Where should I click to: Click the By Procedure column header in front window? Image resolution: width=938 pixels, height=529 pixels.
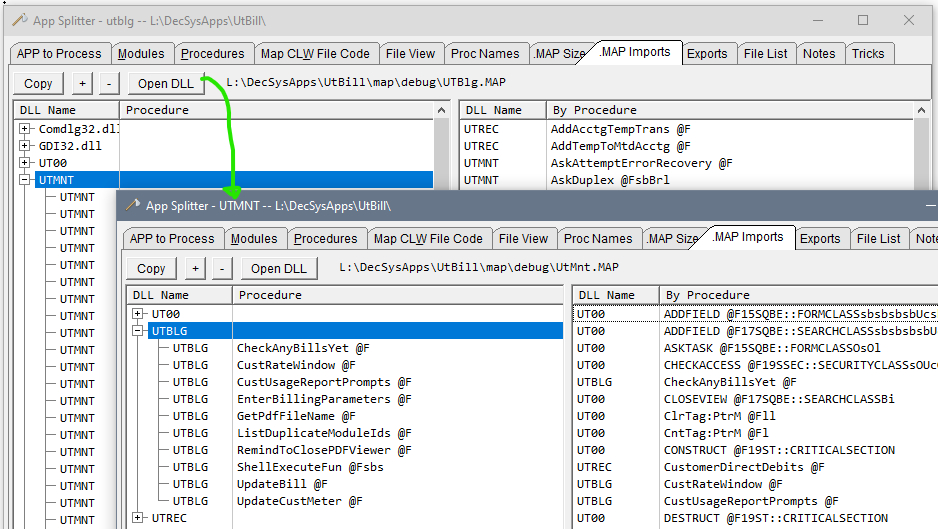(707, 295)
